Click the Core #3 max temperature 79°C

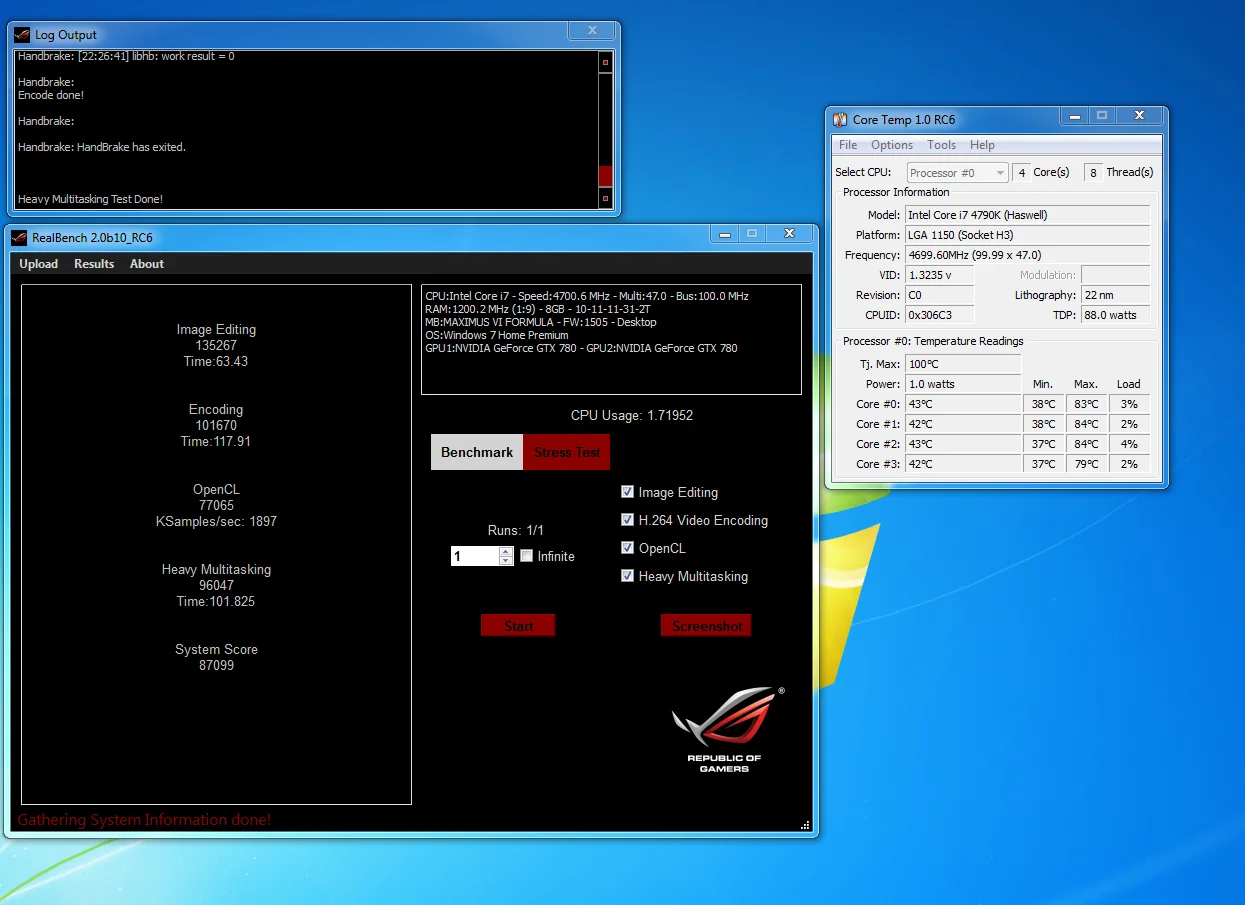(1085, 464)
